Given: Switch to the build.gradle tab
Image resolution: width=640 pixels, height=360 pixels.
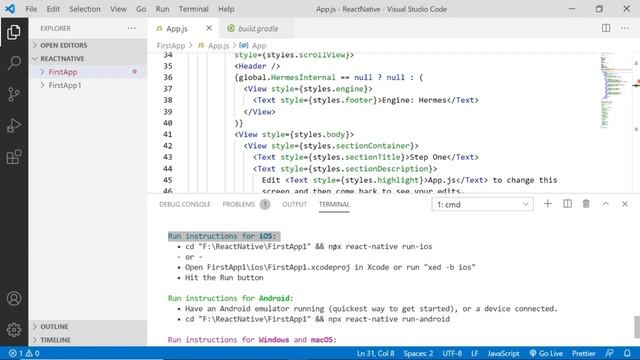Looking at the screenshot, I should (x=256, y=28).
